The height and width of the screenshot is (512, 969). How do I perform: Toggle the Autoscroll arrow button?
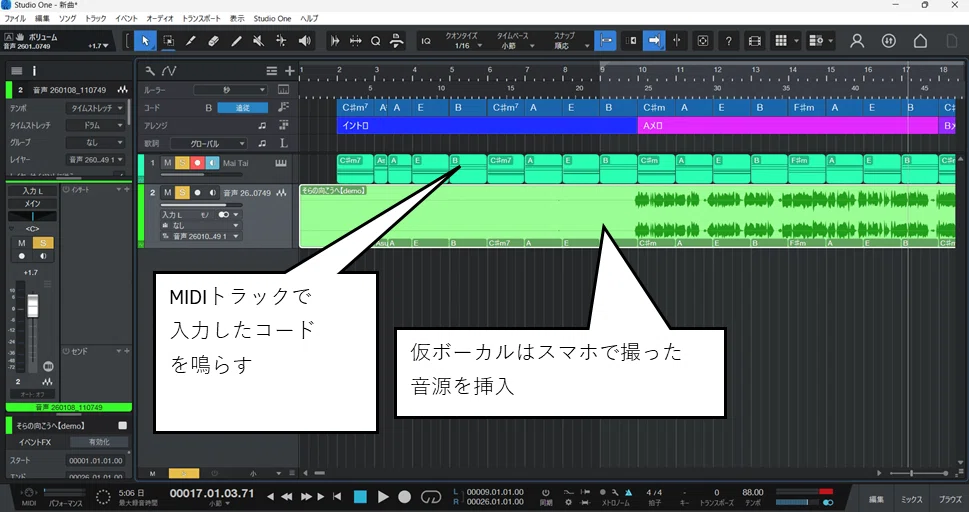[x=653, y=41]
